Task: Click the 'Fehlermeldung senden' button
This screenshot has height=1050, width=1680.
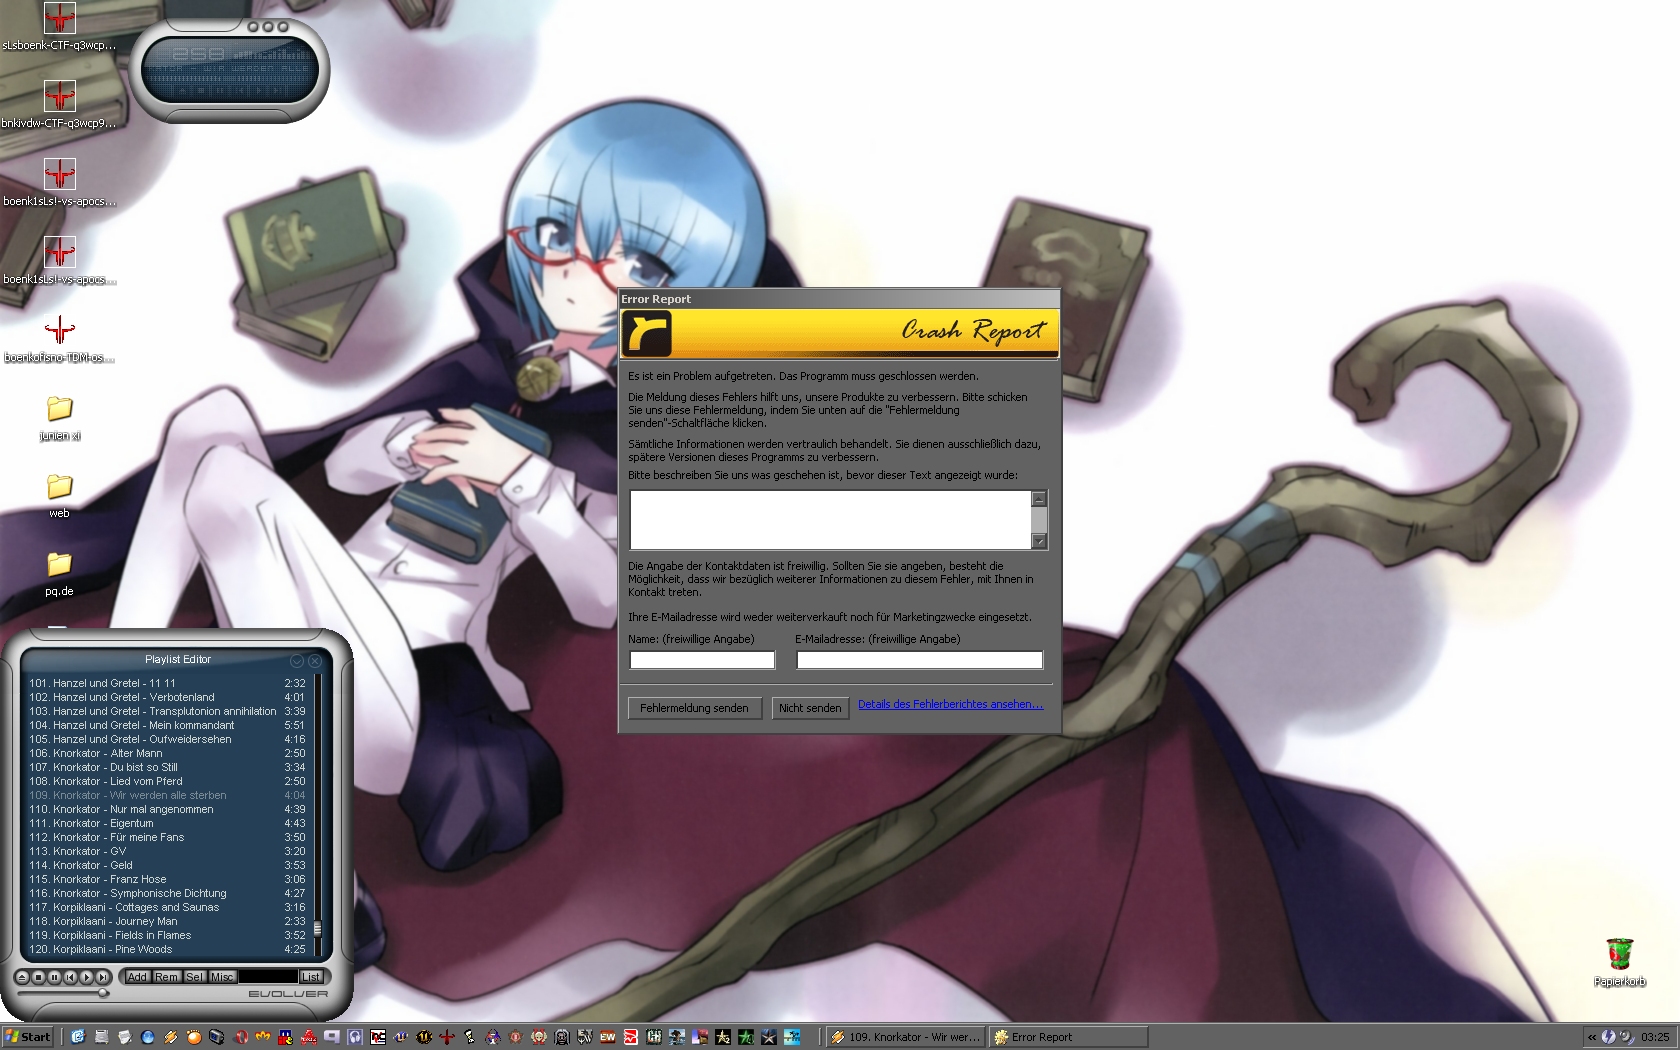Action: pyautogui.click(x=694, y=708)
